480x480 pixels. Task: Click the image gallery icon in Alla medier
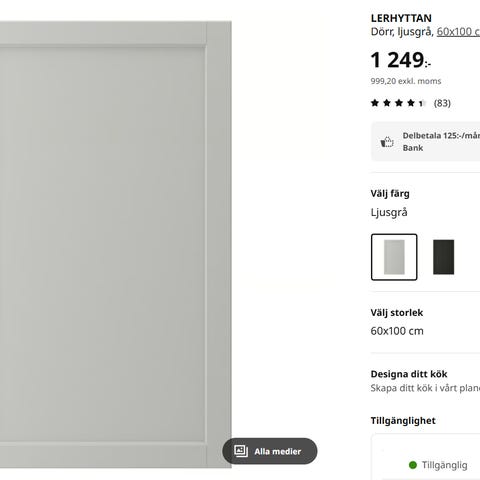pos(241,451)
